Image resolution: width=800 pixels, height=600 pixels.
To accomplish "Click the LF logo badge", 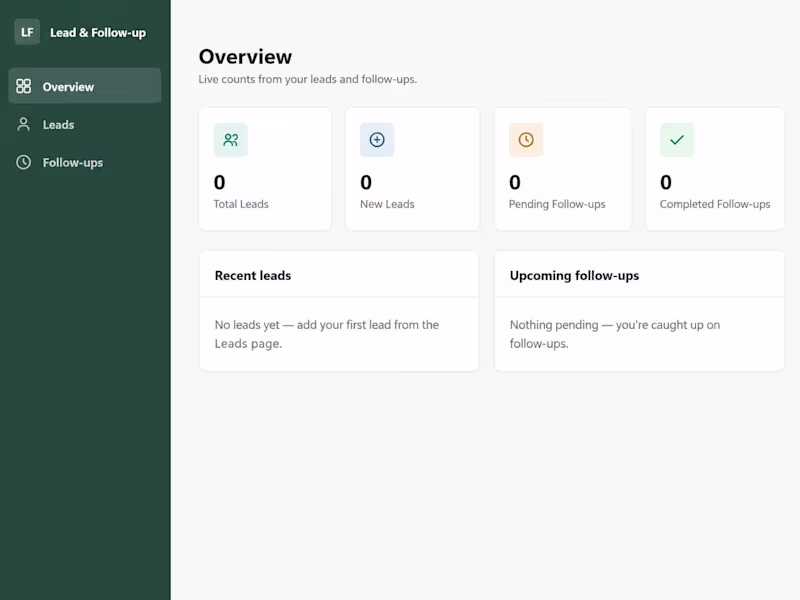I will coord(27,32).
